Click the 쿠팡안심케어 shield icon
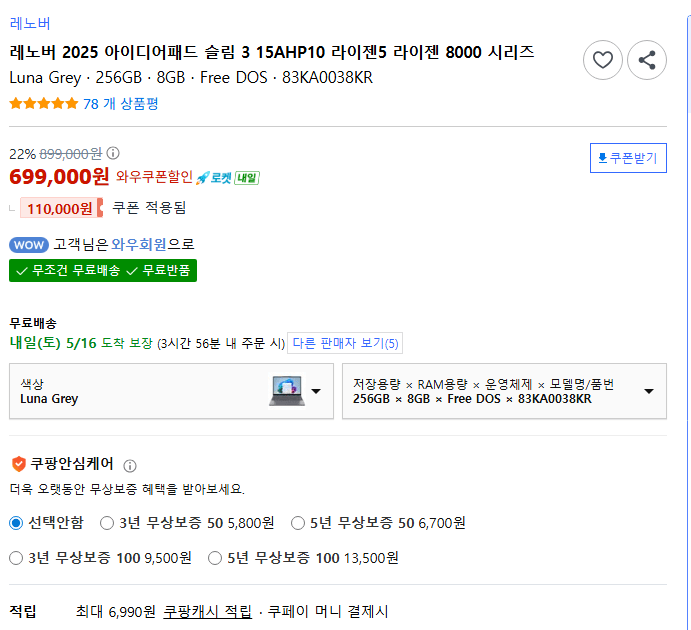Screen dimensions: 691x630 [x=19, y=464]
